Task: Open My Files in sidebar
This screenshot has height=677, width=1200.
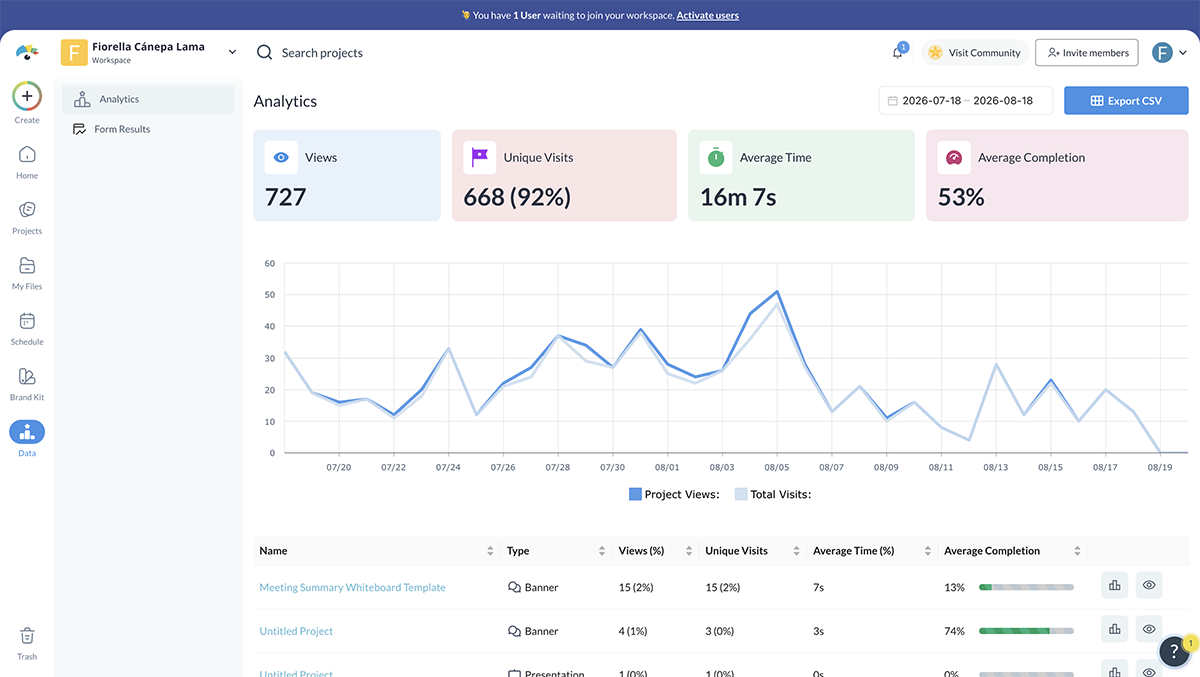Action: click(x=27, y=272)
